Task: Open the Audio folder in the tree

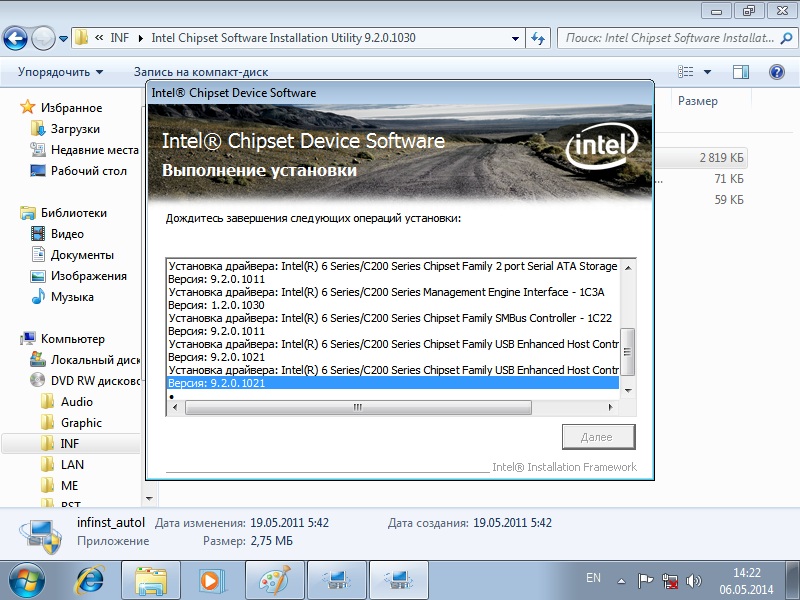Action: 77,402
